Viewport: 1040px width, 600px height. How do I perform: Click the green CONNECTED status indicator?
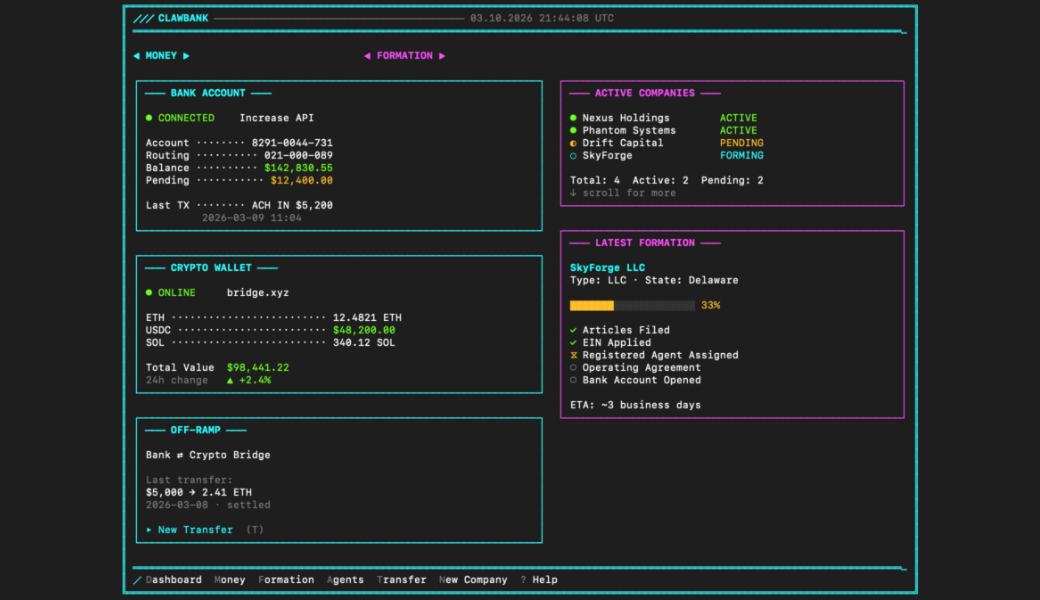[x=150, y=117]
